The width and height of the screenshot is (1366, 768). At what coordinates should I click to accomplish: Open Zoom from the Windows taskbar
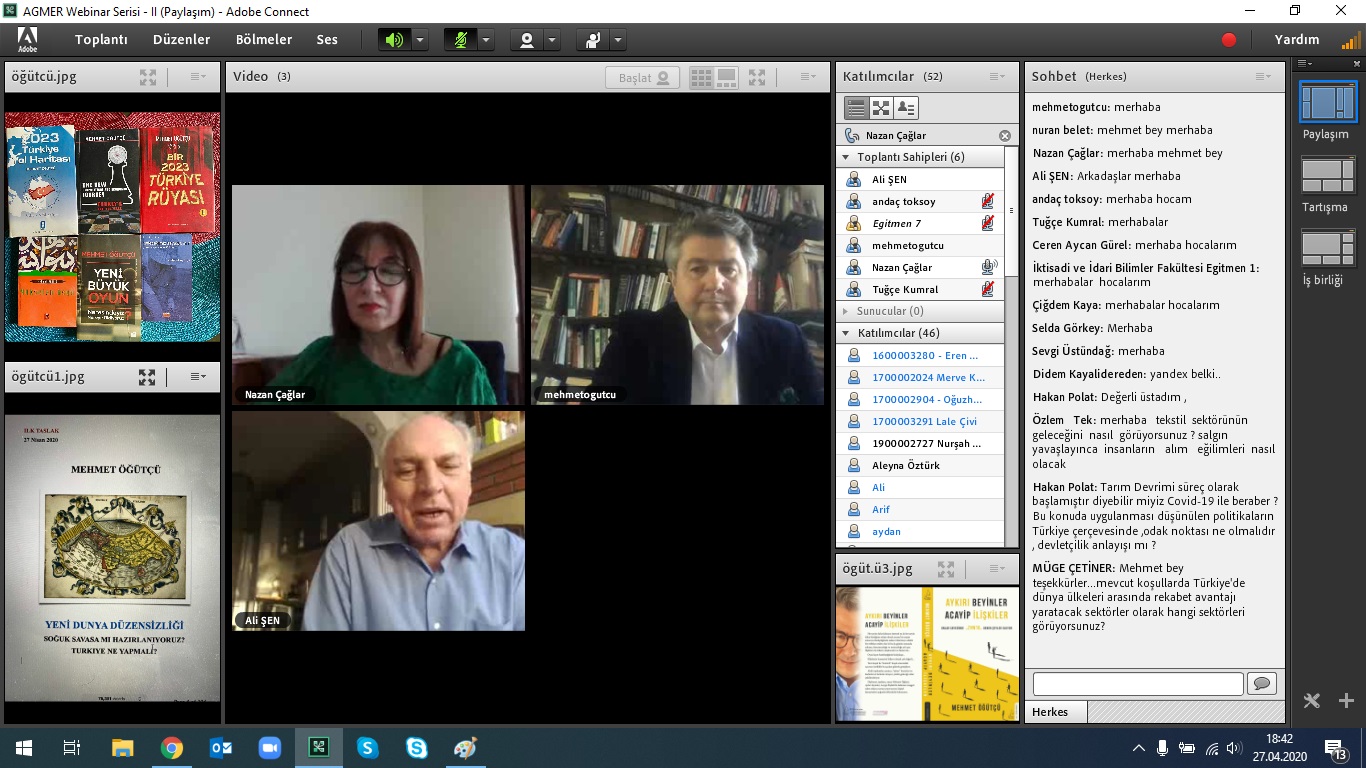(270, 748)
